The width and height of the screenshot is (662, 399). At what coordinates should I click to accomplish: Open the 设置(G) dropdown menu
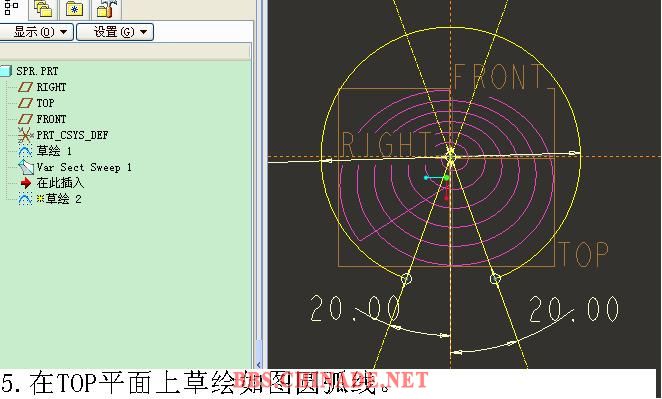click(x=115, y=32)
